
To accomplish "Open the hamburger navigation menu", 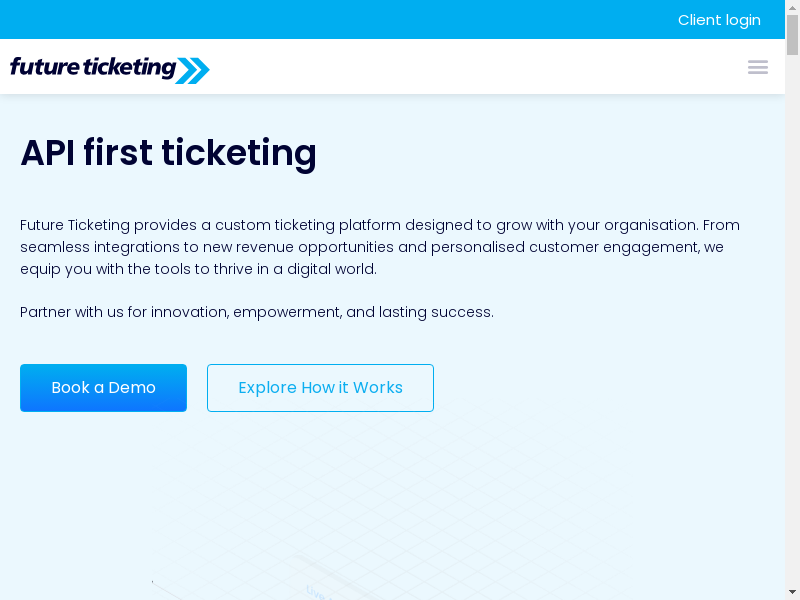I will pos(757,67).
